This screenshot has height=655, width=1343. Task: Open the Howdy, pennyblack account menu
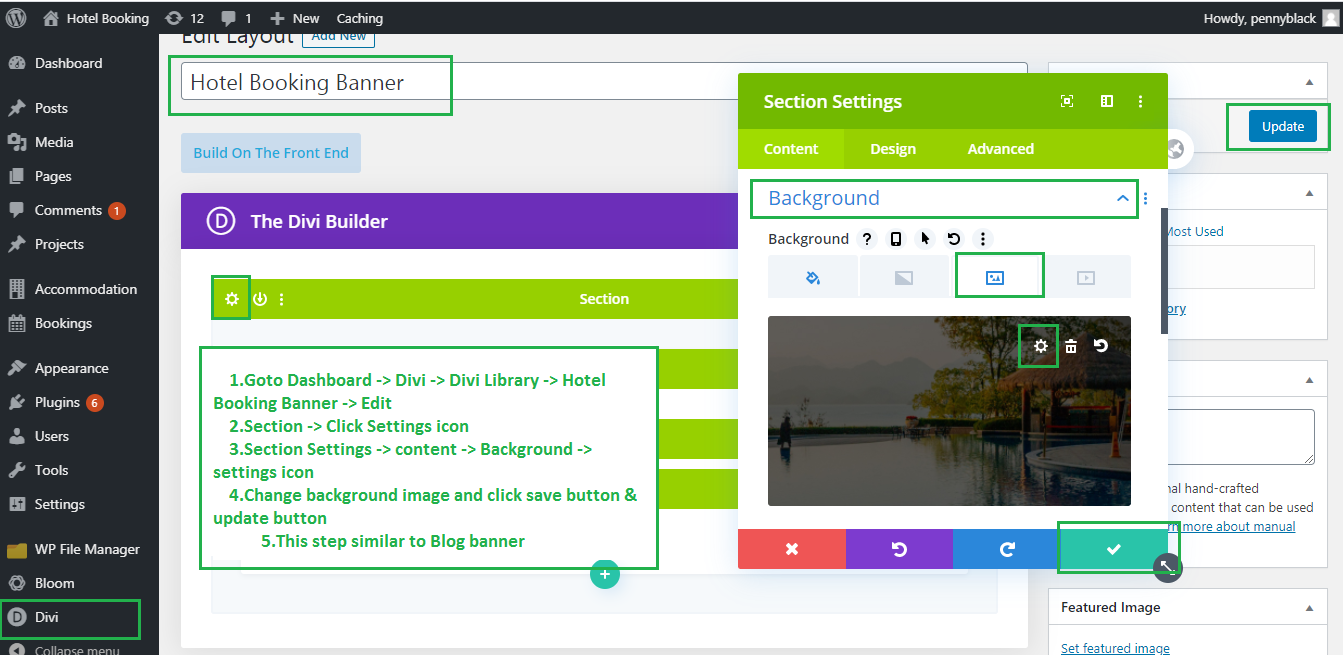tap(1268, 18)
